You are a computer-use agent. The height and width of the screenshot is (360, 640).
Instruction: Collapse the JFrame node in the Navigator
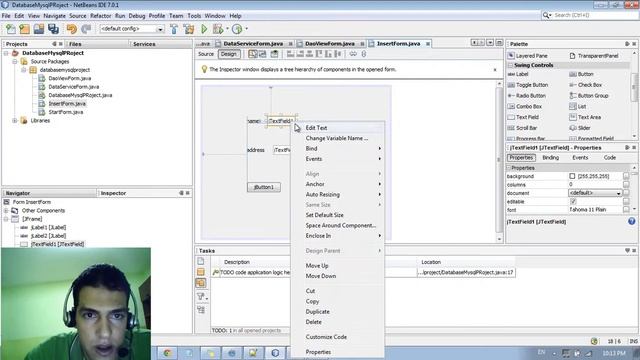(6, 219)
